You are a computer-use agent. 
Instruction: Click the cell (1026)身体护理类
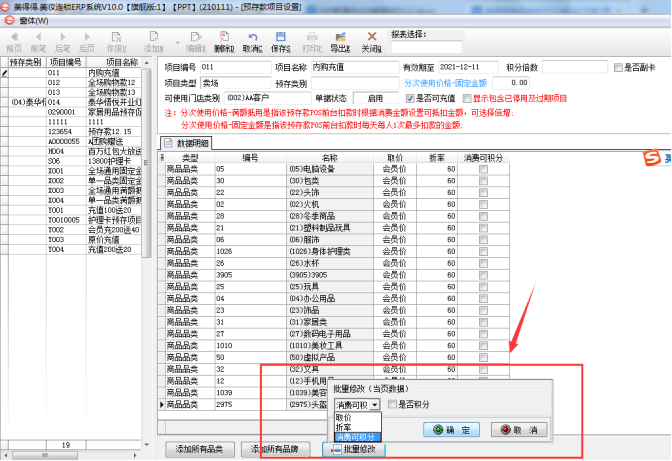tap(330, 251)
